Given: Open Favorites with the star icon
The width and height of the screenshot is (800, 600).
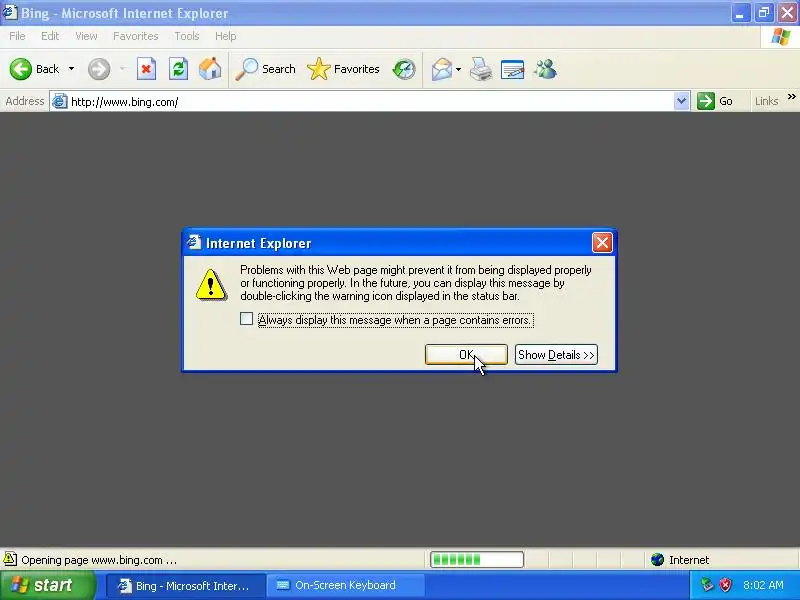Looking at the screenshot, I should coord(319,69).
